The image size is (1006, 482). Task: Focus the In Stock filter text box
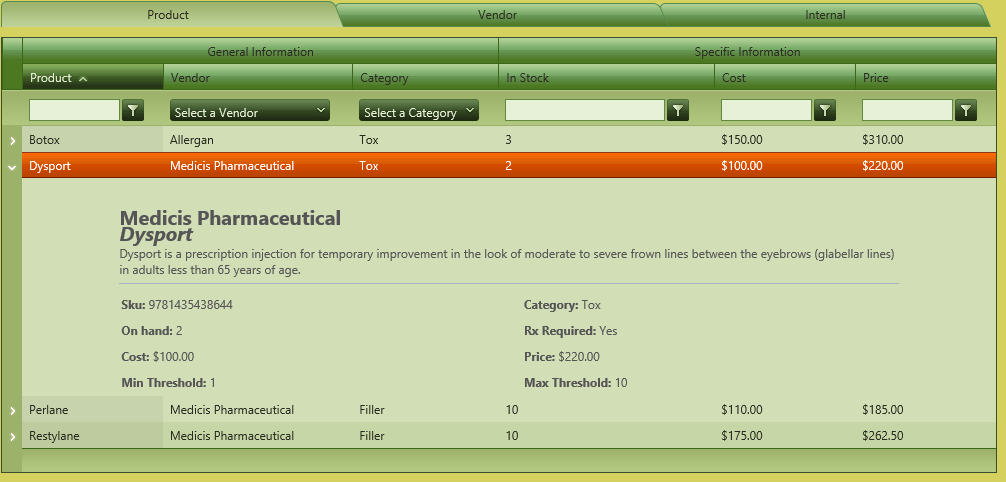[x=584, y=110]
